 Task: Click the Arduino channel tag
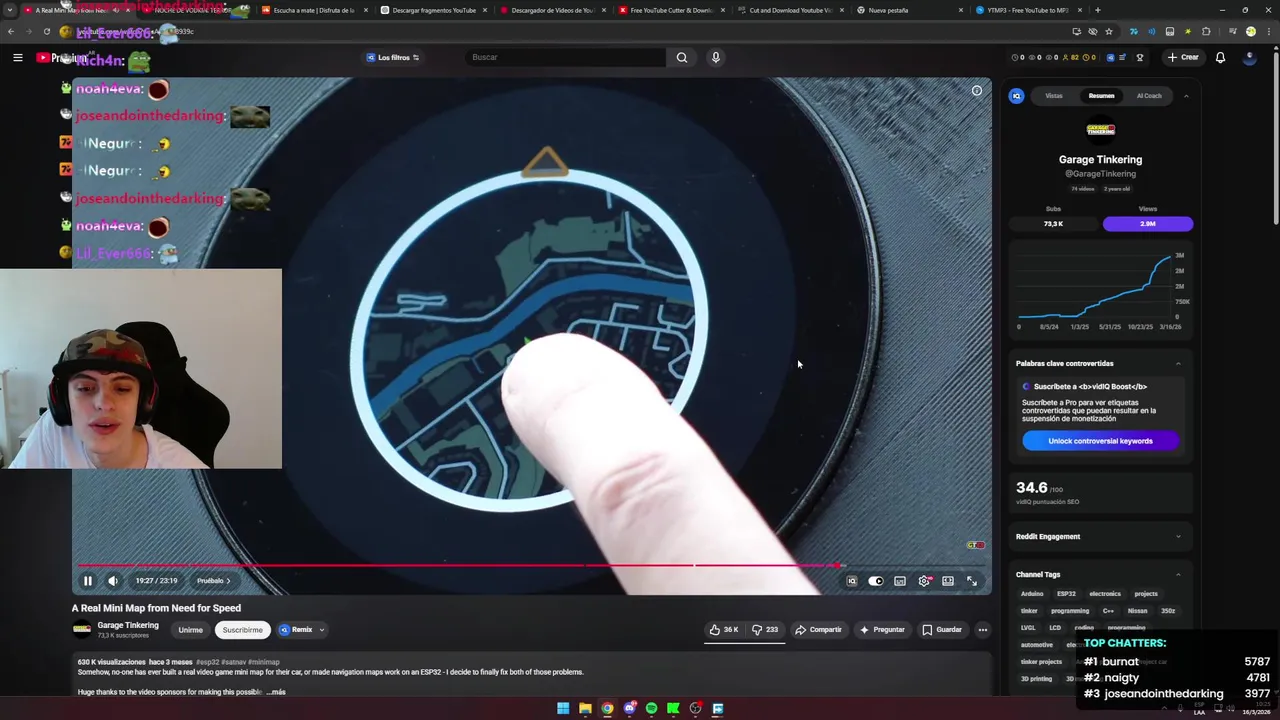(1031, 594)
